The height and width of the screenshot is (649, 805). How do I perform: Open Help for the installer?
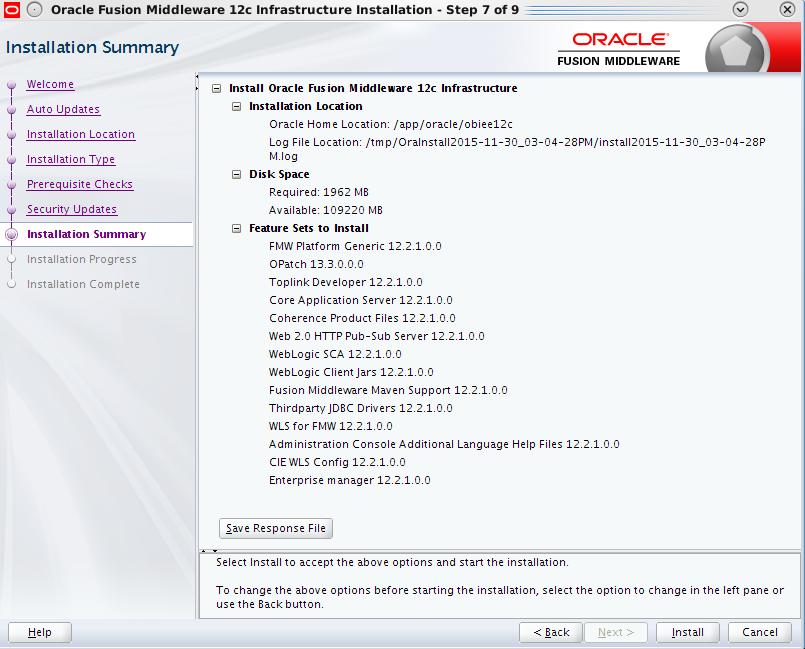click(40, 632)
